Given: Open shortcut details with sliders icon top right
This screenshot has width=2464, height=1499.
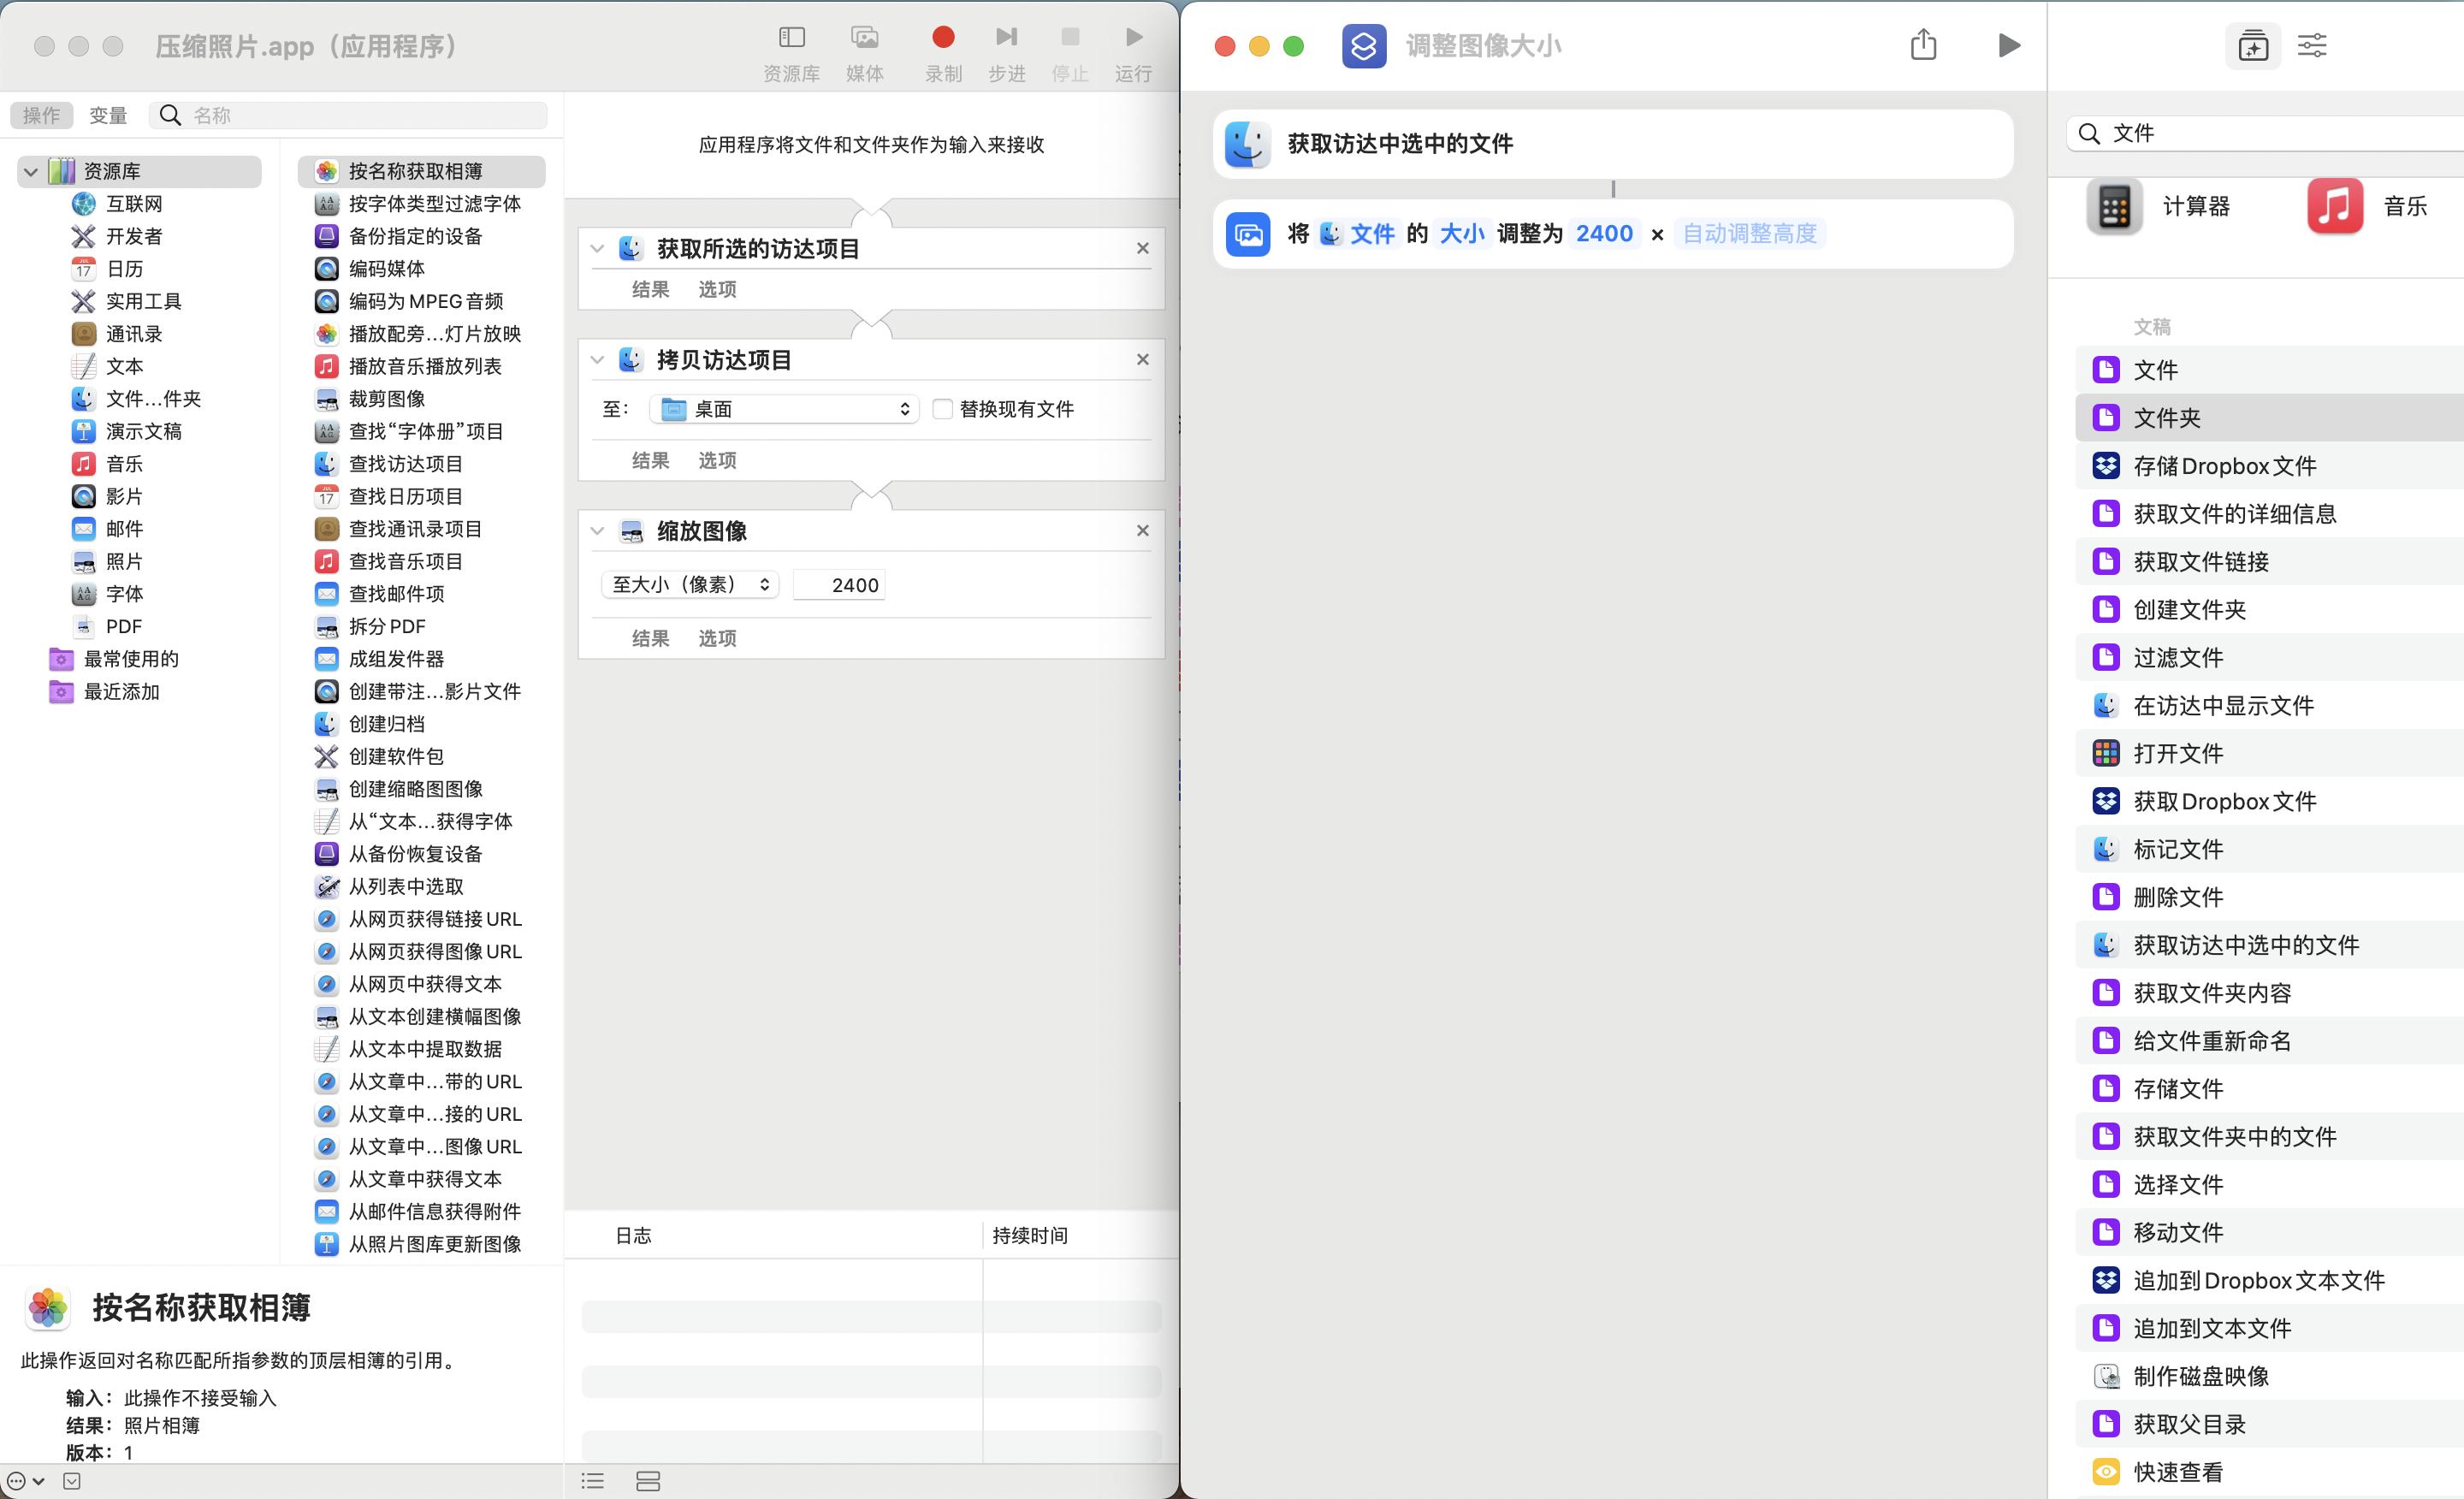Looking at the screenshot, I should pyautogui.click(x=2312, y=45).
